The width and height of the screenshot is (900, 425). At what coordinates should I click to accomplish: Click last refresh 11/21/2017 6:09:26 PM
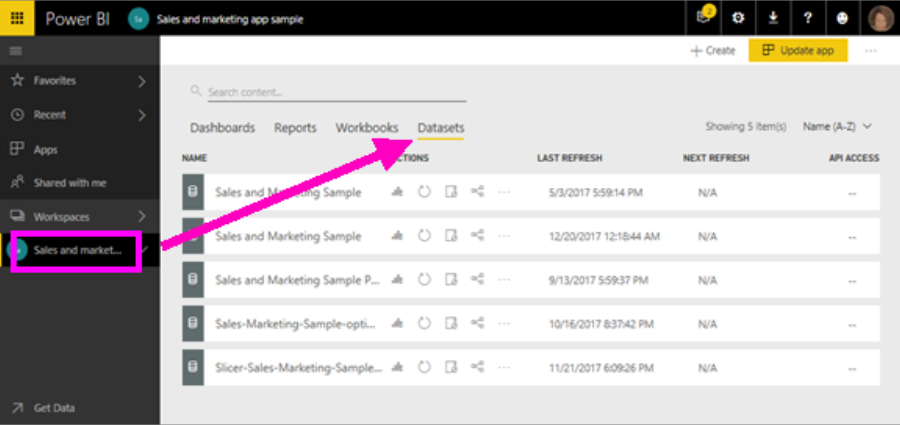click(x=602, y=368)
